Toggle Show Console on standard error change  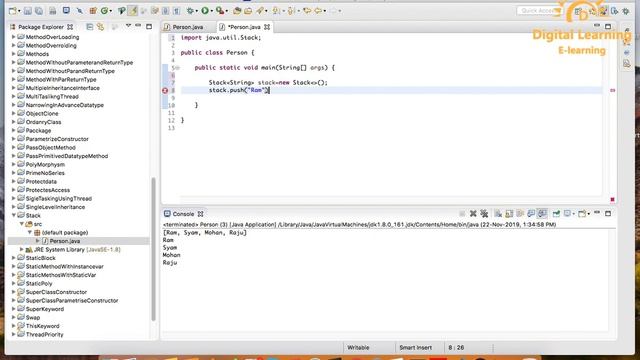point(542,213)
